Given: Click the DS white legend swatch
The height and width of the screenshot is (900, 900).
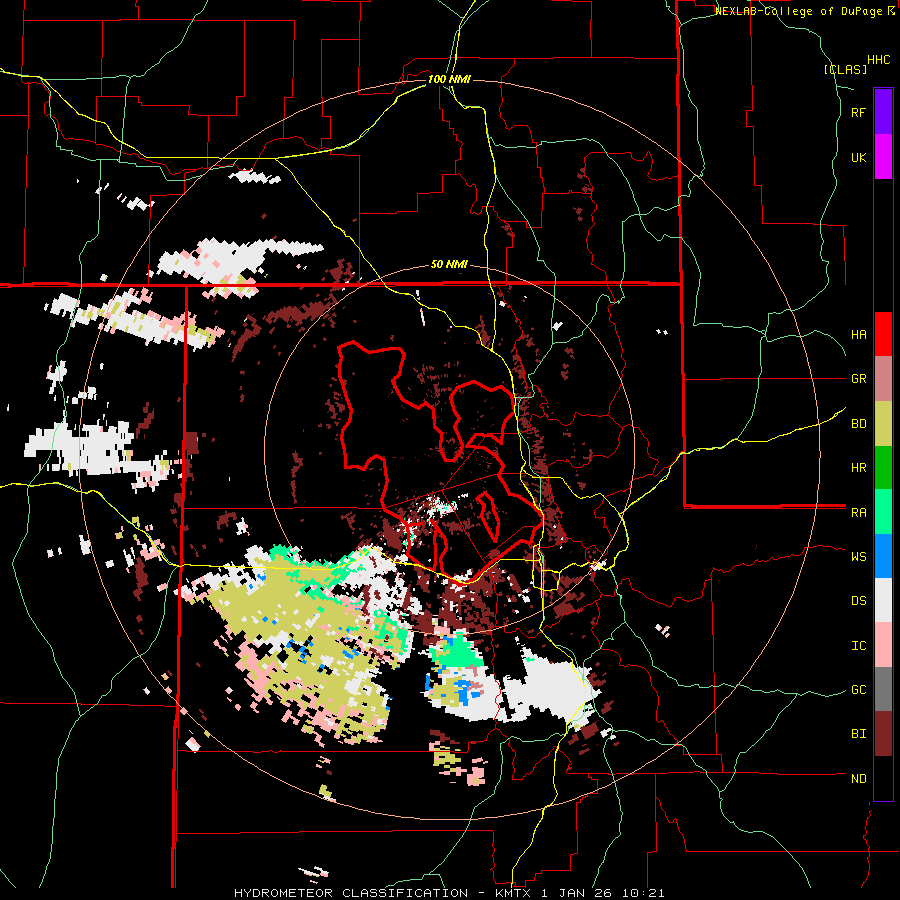Looking at the screenshot, I should 883,600.
